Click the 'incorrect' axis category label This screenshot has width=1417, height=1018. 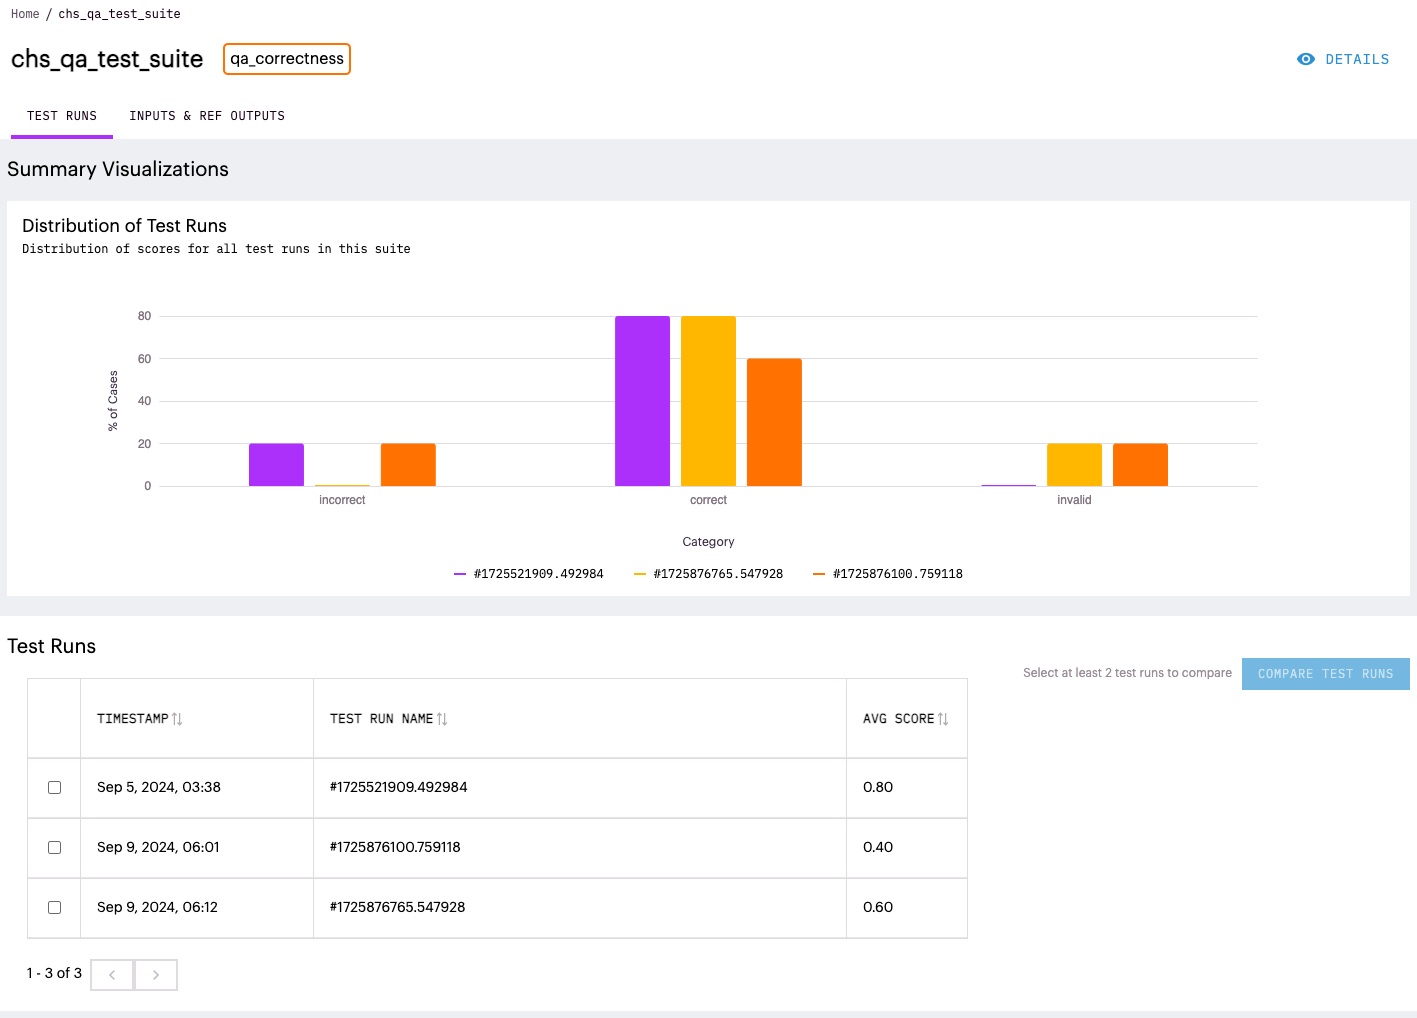pos(342,500)
